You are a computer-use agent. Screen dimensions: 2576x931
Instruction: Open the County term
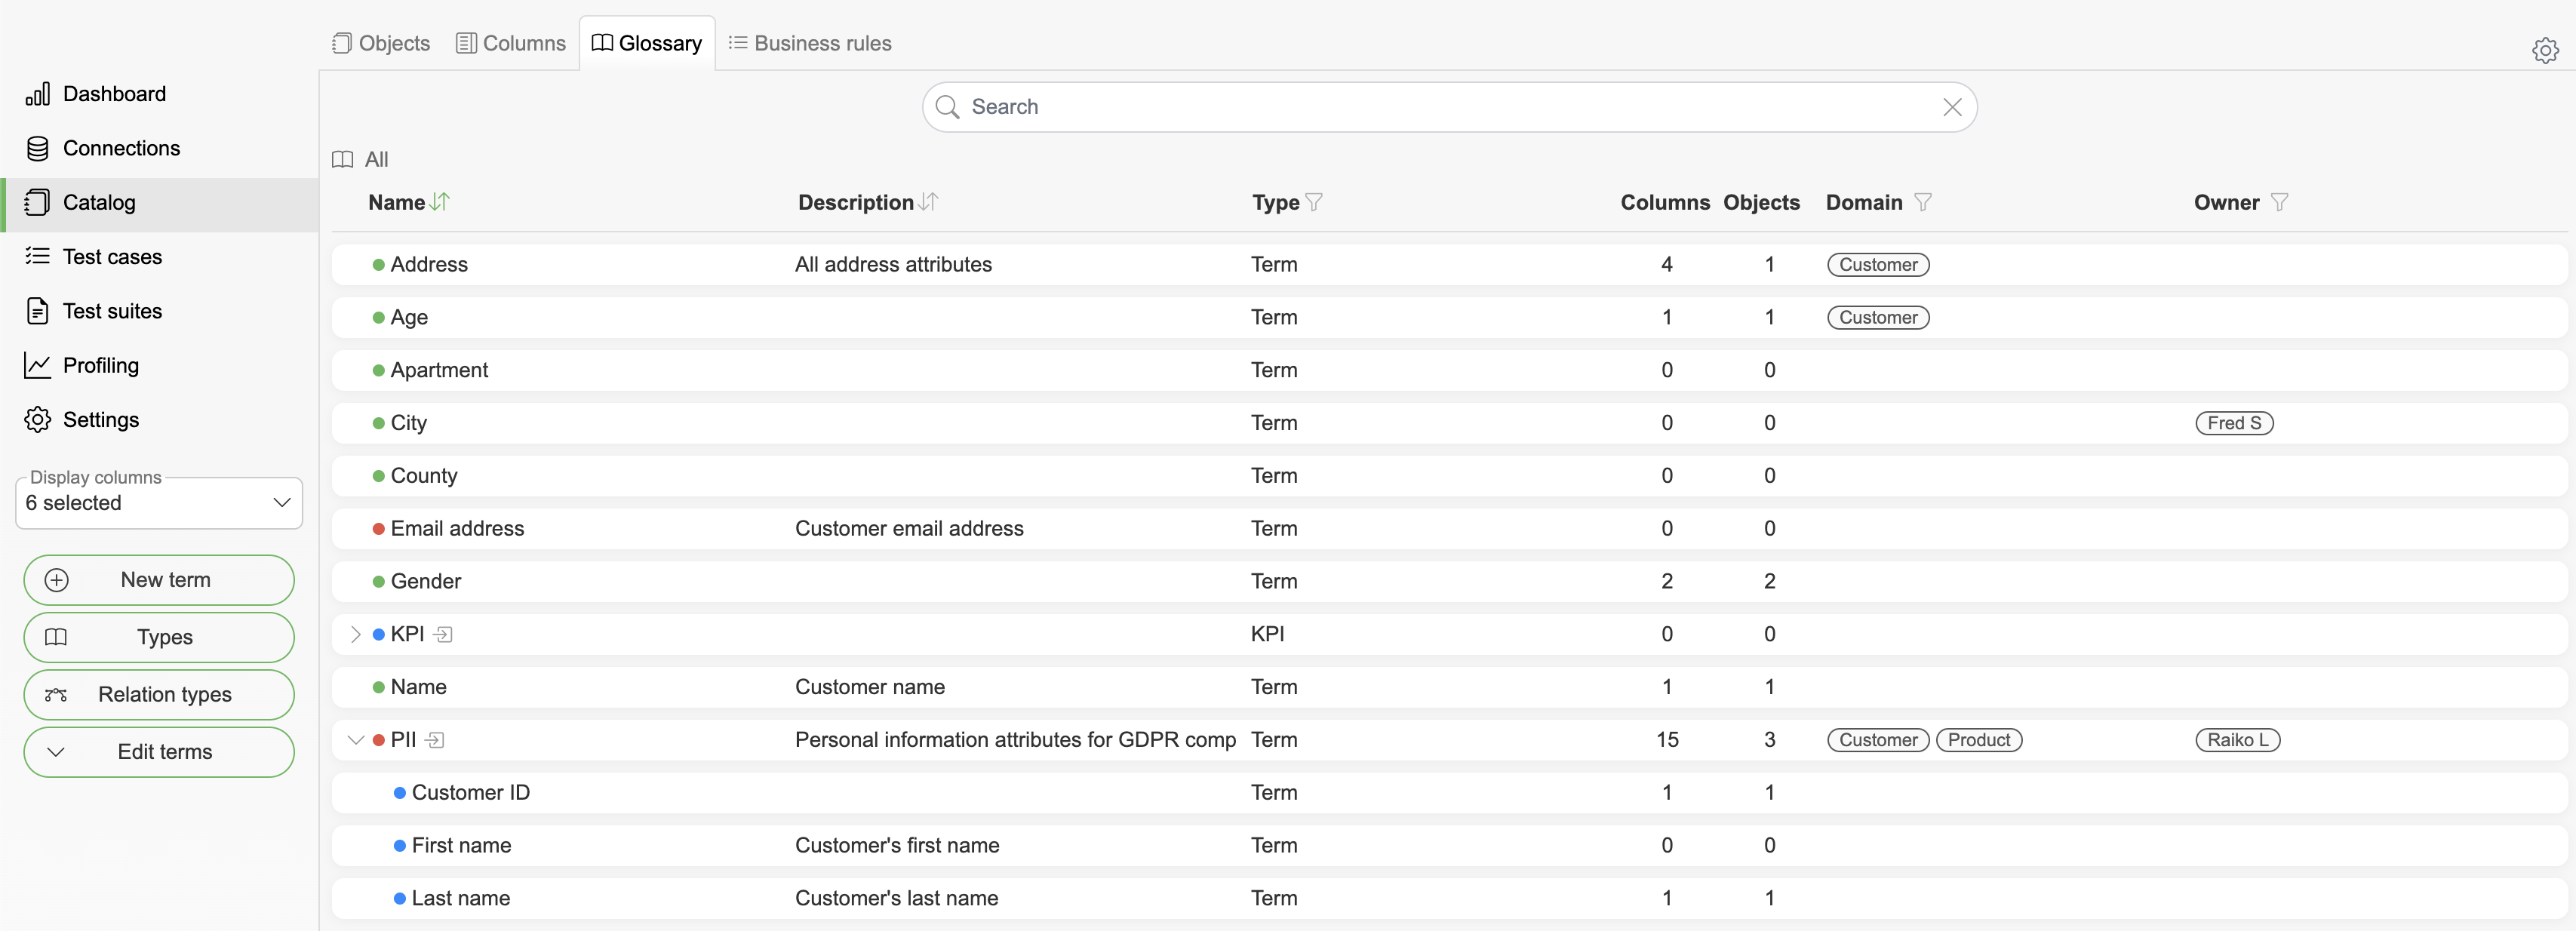(x=424, y=476)
